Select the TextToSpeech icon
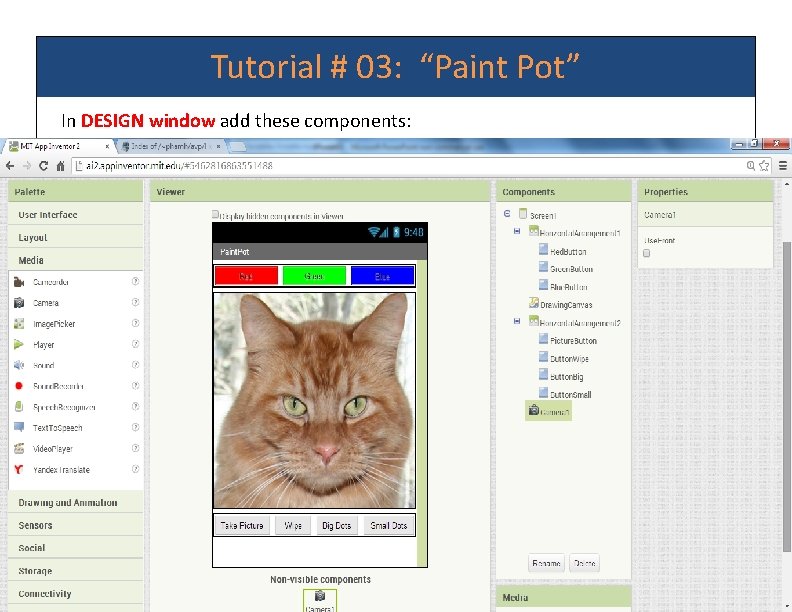This screenshot has width=792, height=612. 19,427
